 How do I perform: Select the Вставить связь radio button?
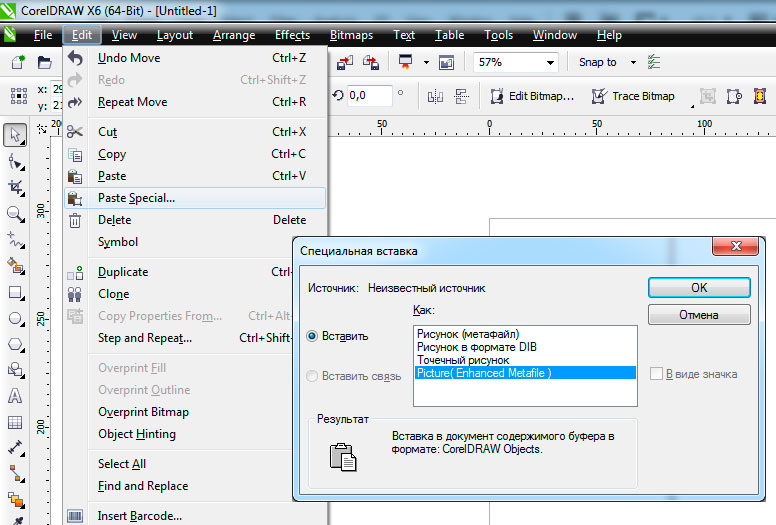click(312, 376)
